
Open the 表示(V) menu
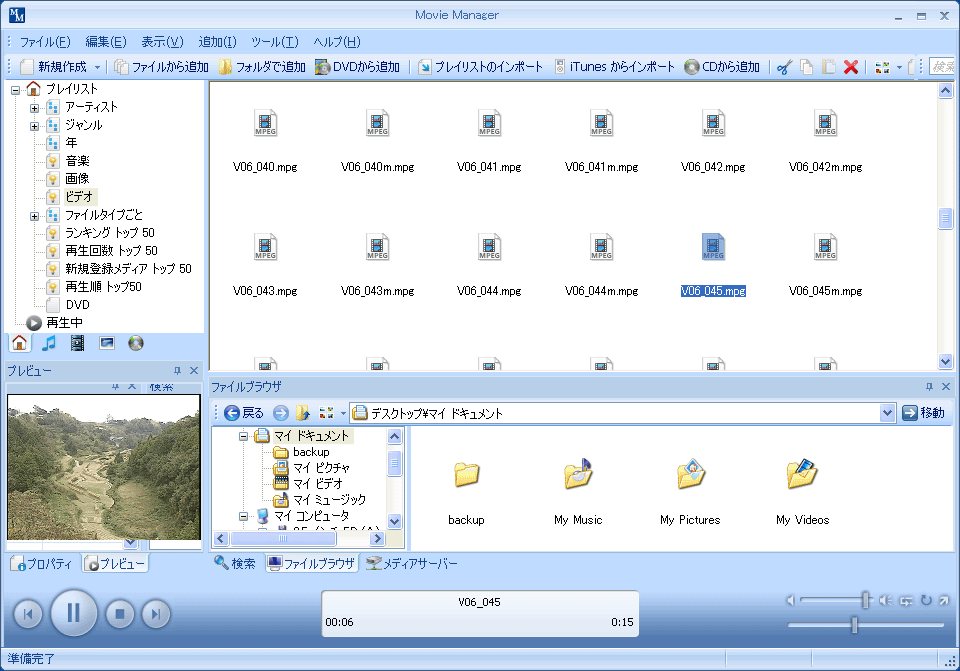162,42
